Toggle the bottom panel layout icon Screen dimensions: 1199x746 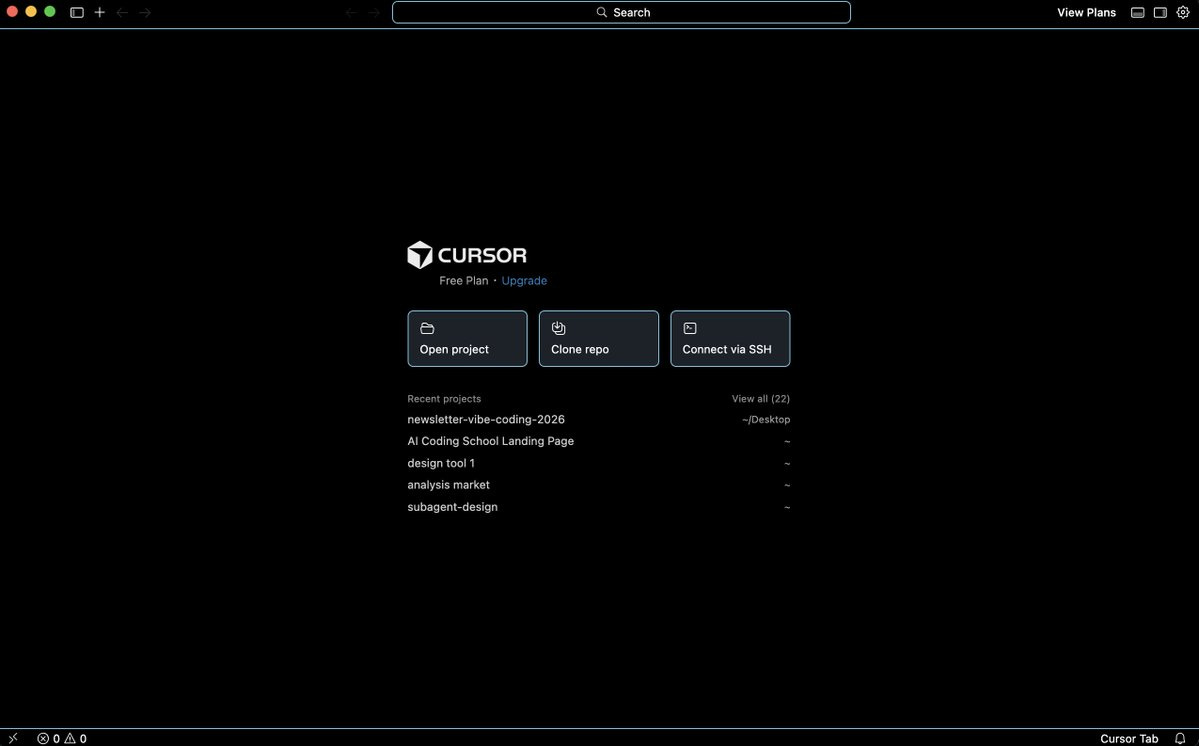pos(1137,12)
